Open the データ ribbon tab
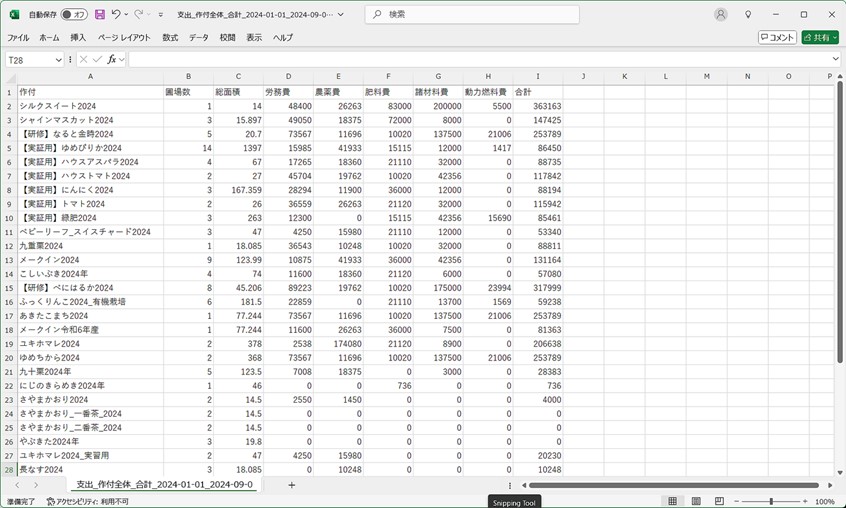The width and height of the screenshot is (846, 508). coord(199,38)
